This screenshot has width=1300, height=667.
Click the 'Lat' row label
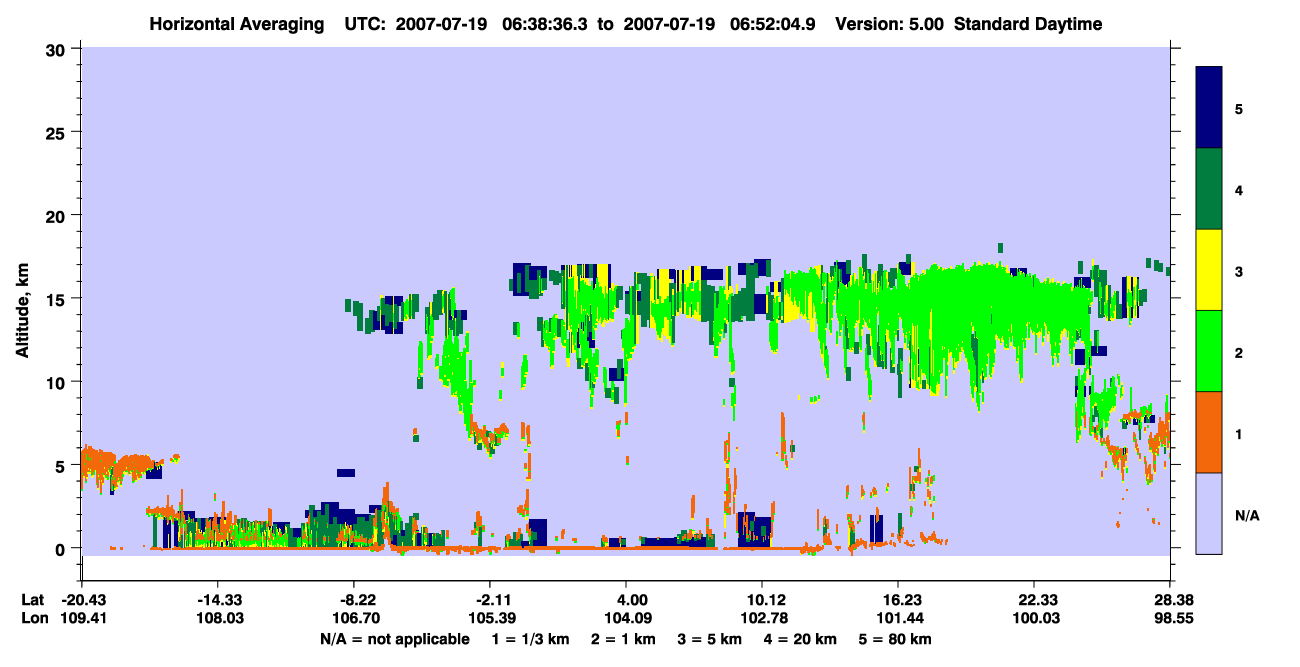(33, 600)
